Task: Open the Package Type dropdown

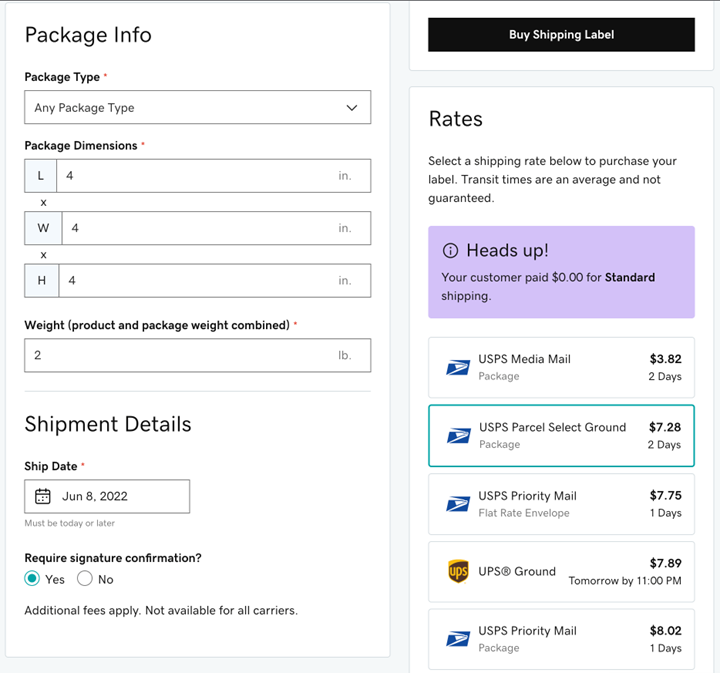Action: click(197, 108)
